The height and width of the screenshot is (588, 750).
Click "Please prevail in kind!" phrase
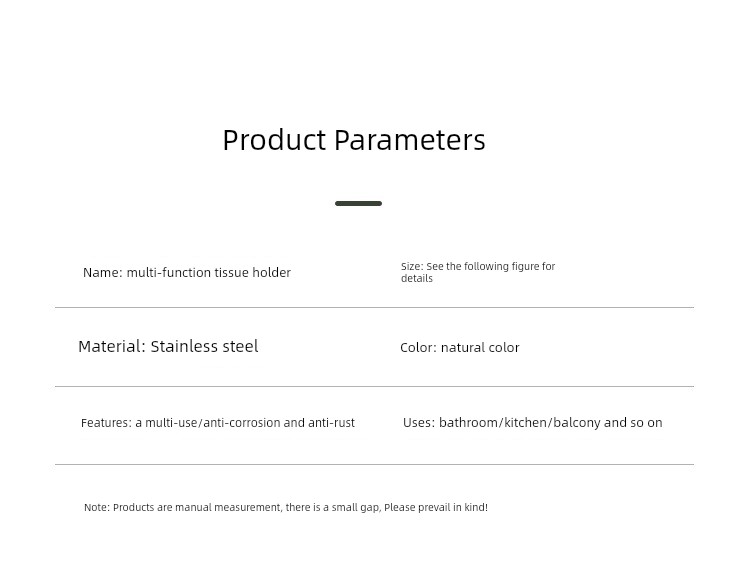436,508
